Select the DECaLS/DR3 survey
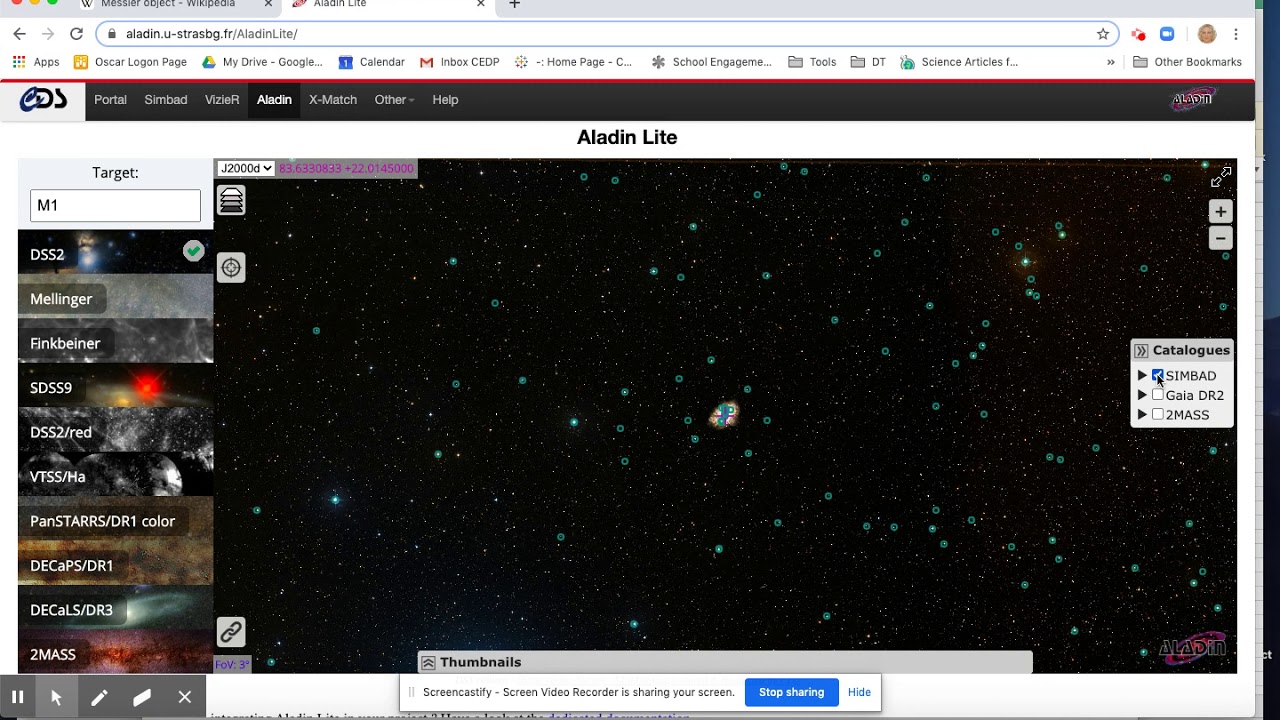This screenshot has width=1280, height=720. (115, 610)
